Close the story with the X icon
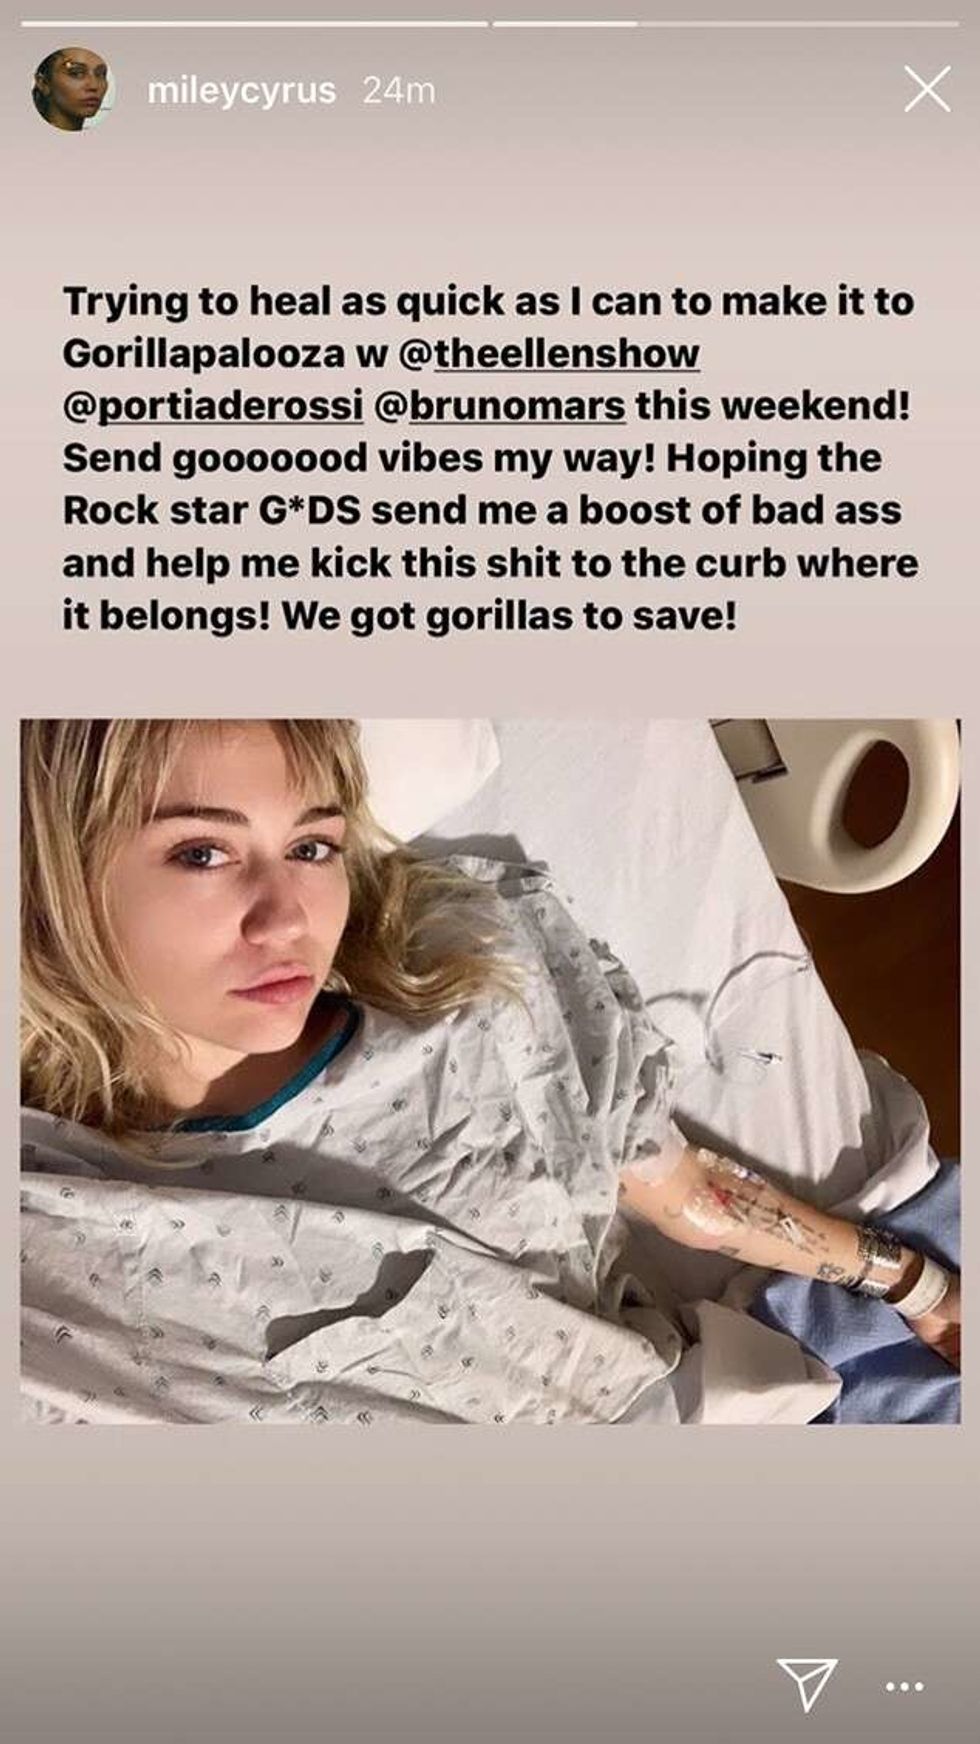 (x=926, y=90)
